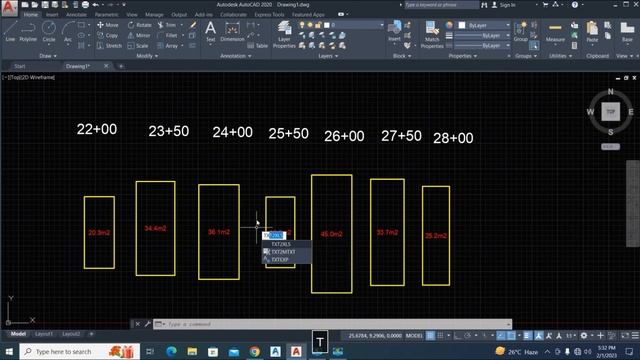The width and height of the screenshot is (640, 360).
Task: Click the TOP face of ViewCube
Action: (x=610, y=111)
